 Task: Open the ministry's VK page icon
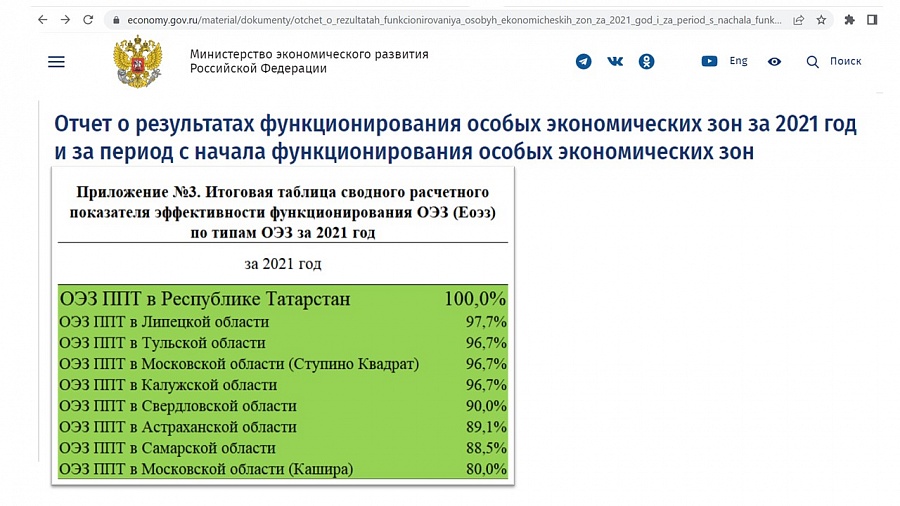point(615,61)
